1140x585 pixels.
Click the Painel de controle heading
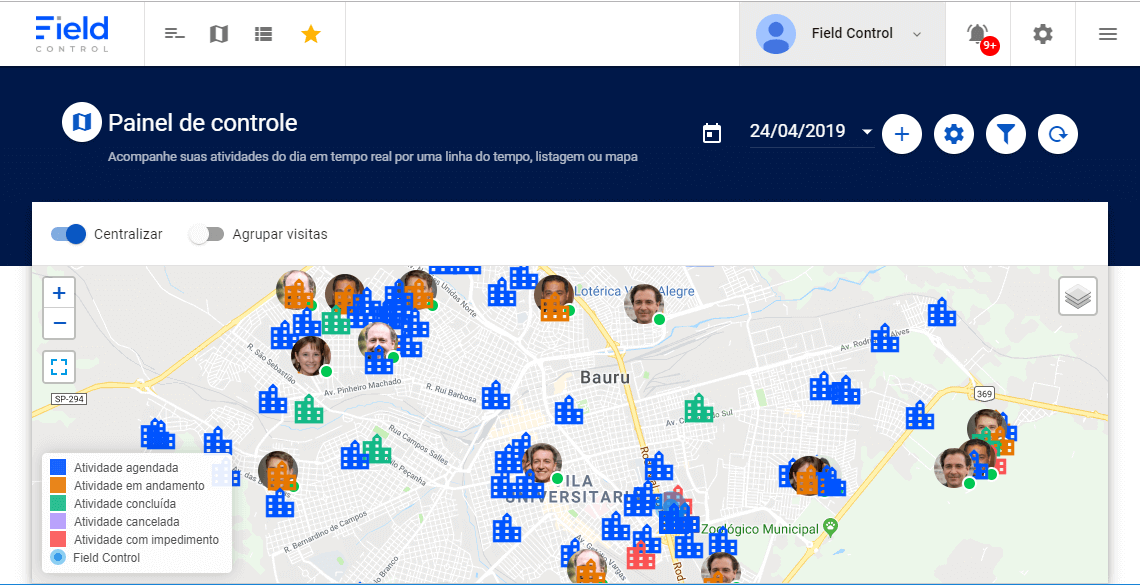pyautogui.click(x=203, y=123)
